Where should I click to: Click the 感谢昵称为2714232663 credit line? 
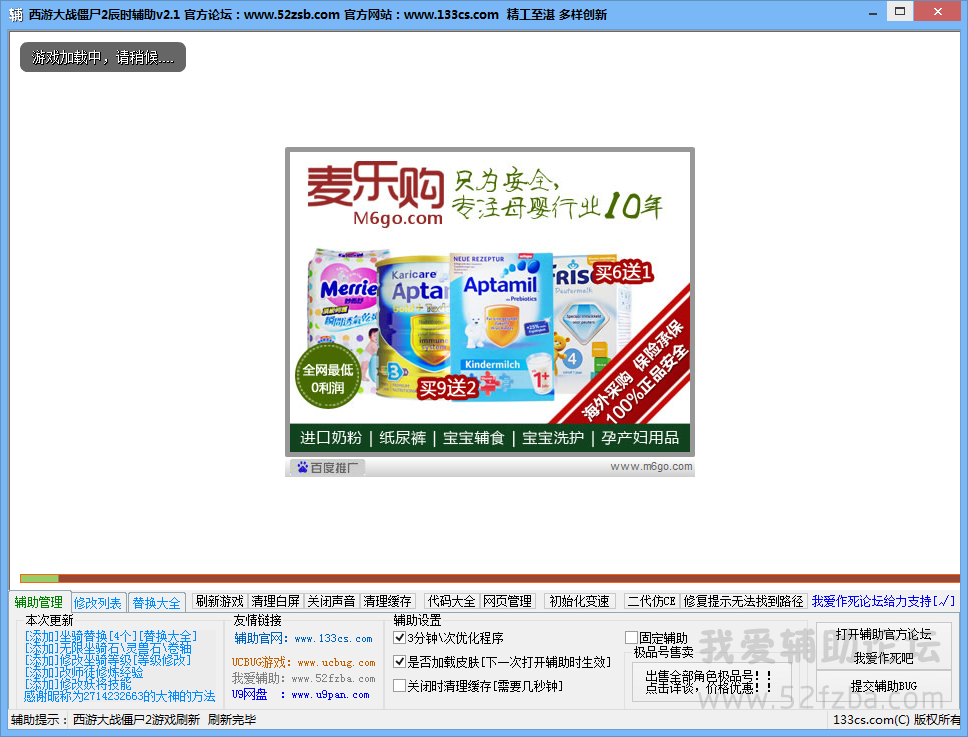click(x=119, y=696)
